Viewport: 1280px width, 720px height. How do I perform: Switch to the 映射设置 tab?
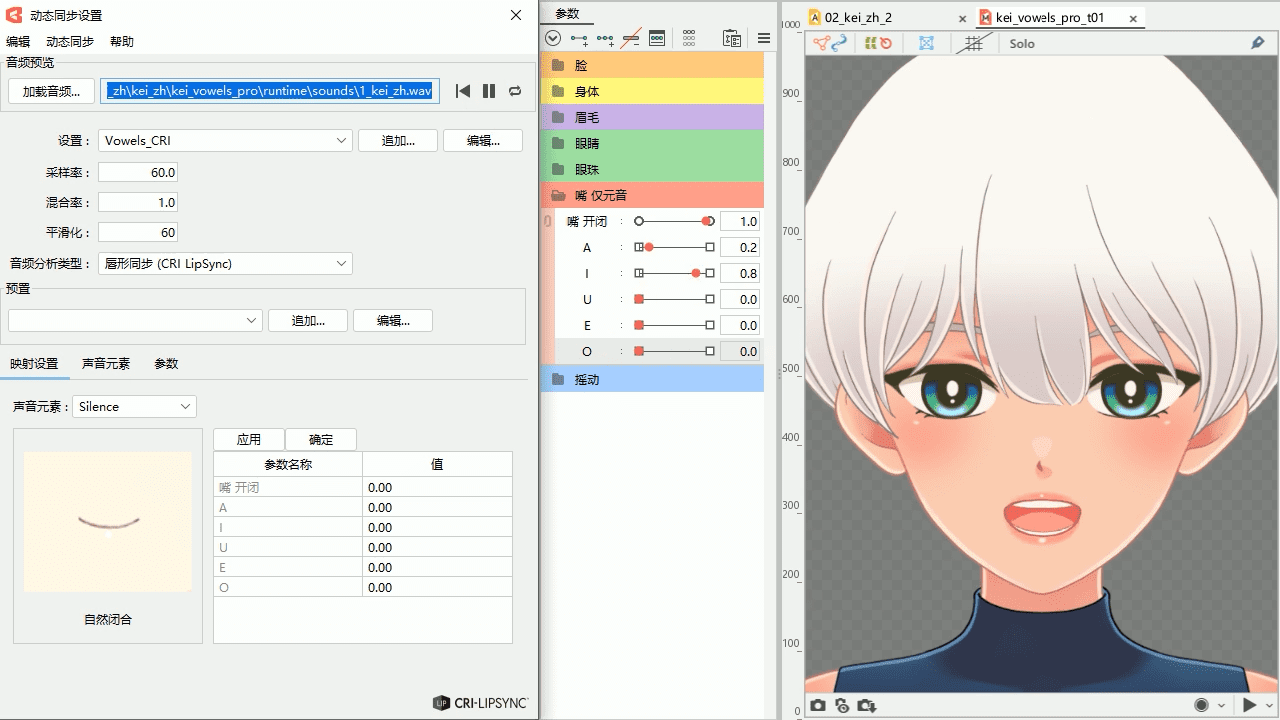coord(35,364)
